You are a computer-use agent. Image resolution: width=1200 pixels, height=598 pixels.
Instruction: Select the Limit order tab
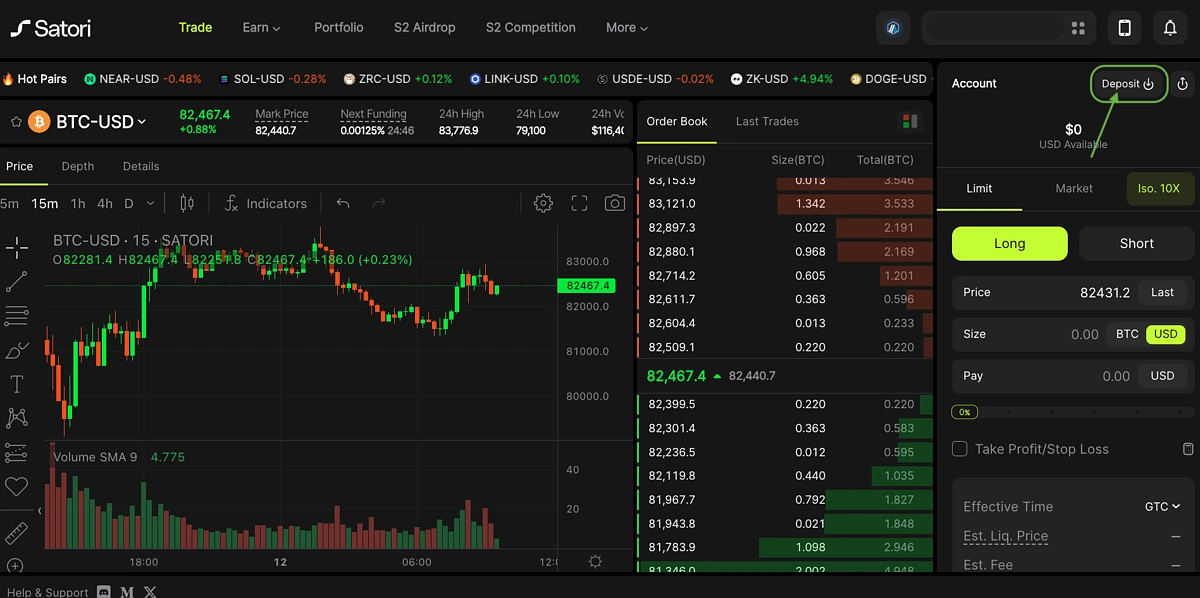pos(979,188)
